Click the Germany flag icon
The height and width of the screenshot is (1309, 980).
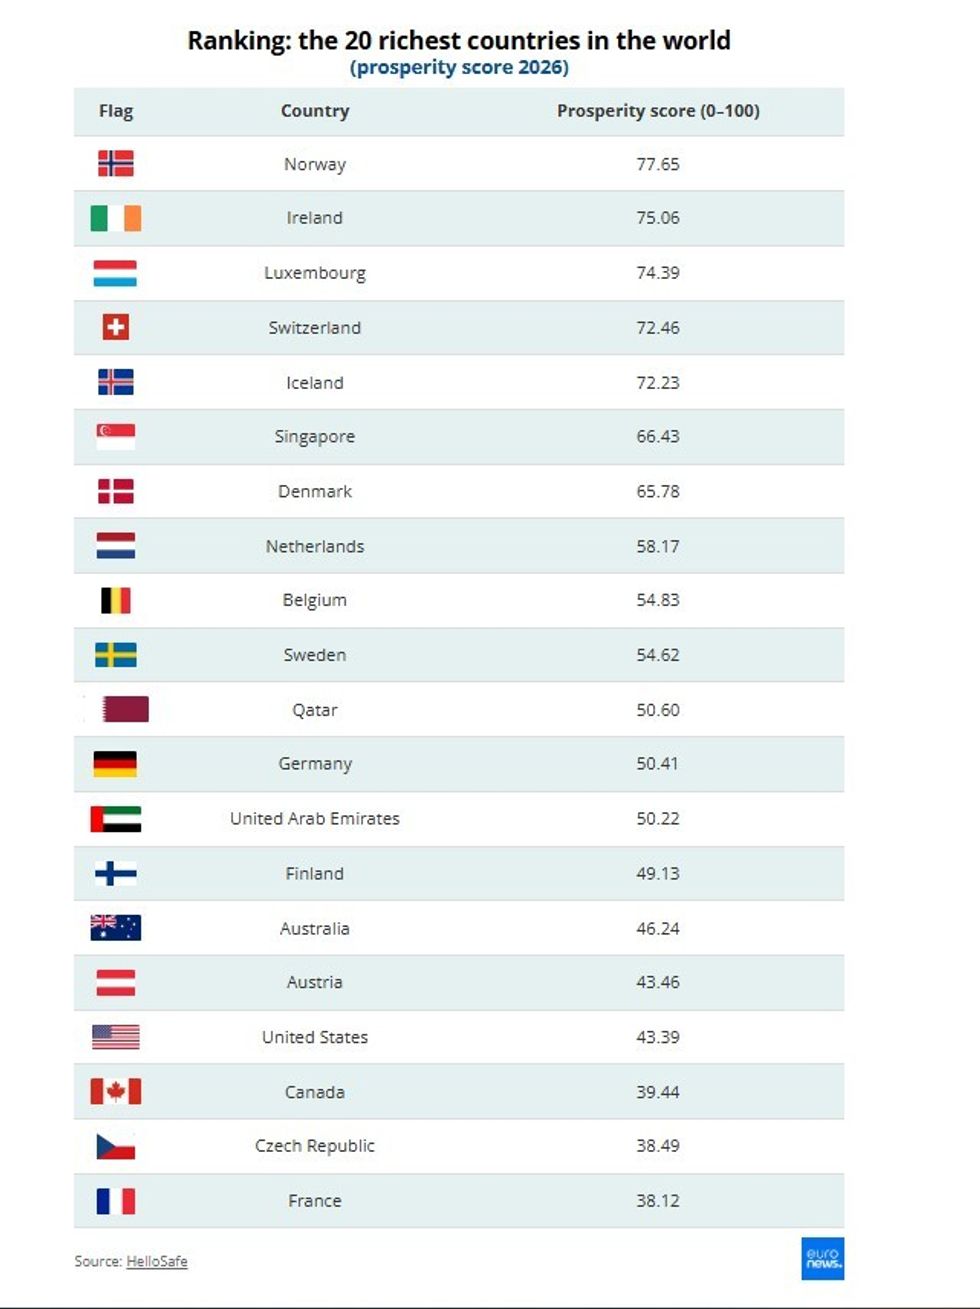[x=115, y=764]
